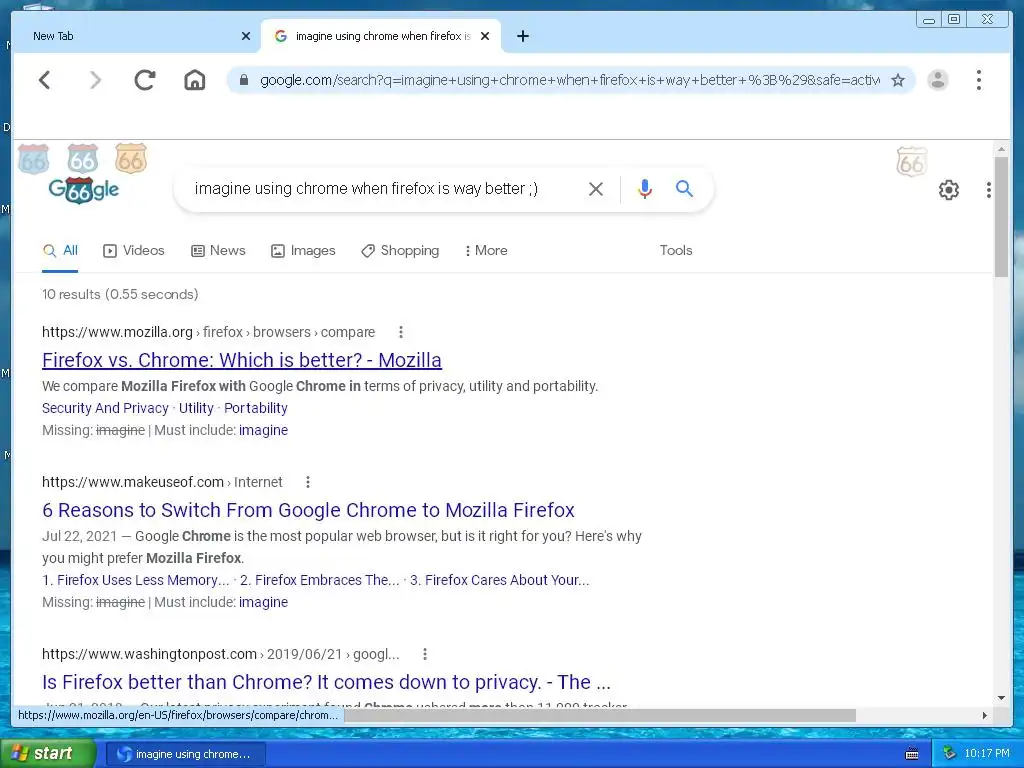Go back with the browser back arrow
1024x768 pixels.
[44, 80]
